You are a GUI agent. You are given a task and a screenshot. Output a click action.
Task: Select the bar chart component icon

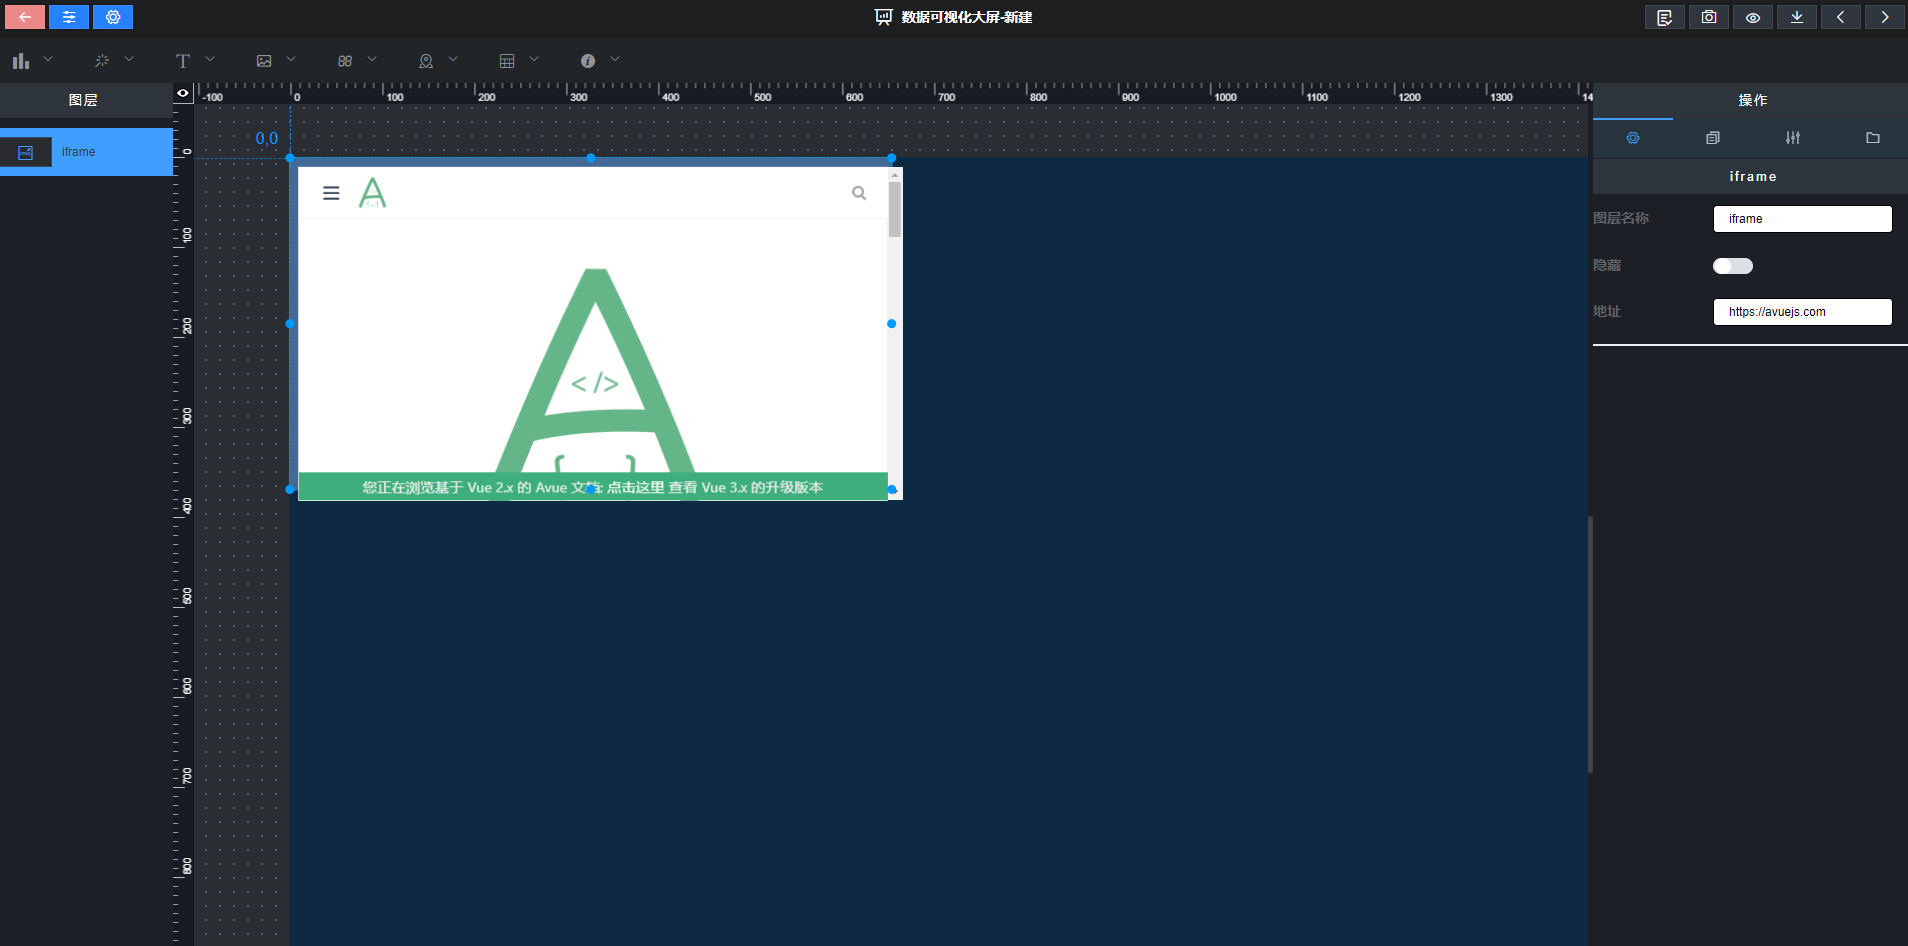point(21,61)
